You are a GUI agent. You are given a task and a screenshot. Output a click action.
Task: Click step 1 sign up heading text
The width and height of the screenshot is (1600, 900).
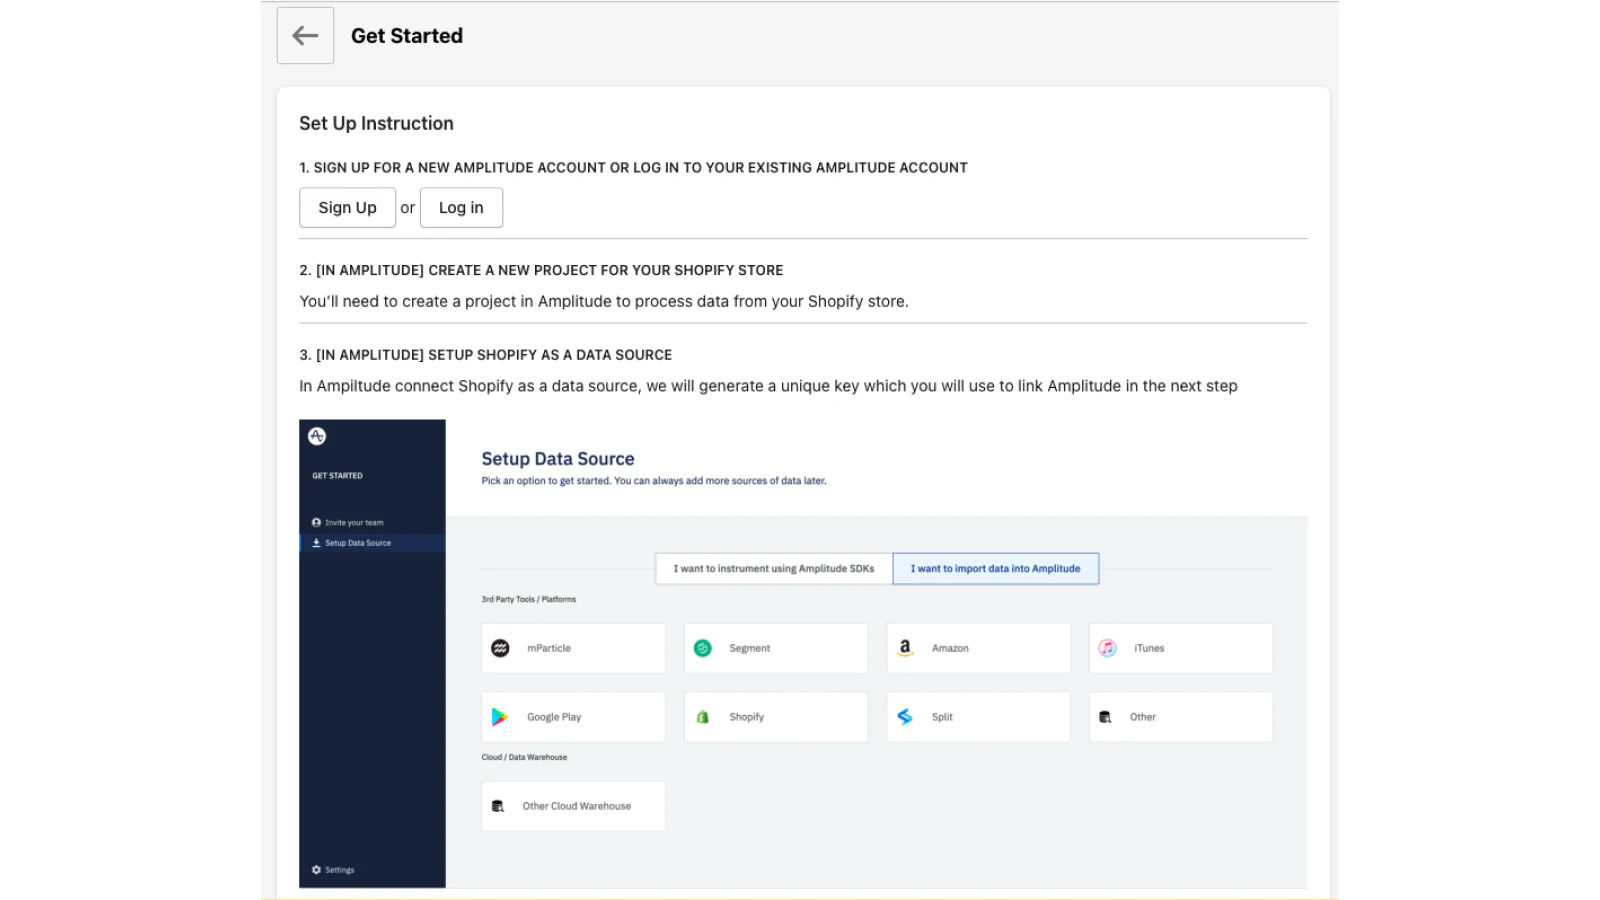coord(633,168)
